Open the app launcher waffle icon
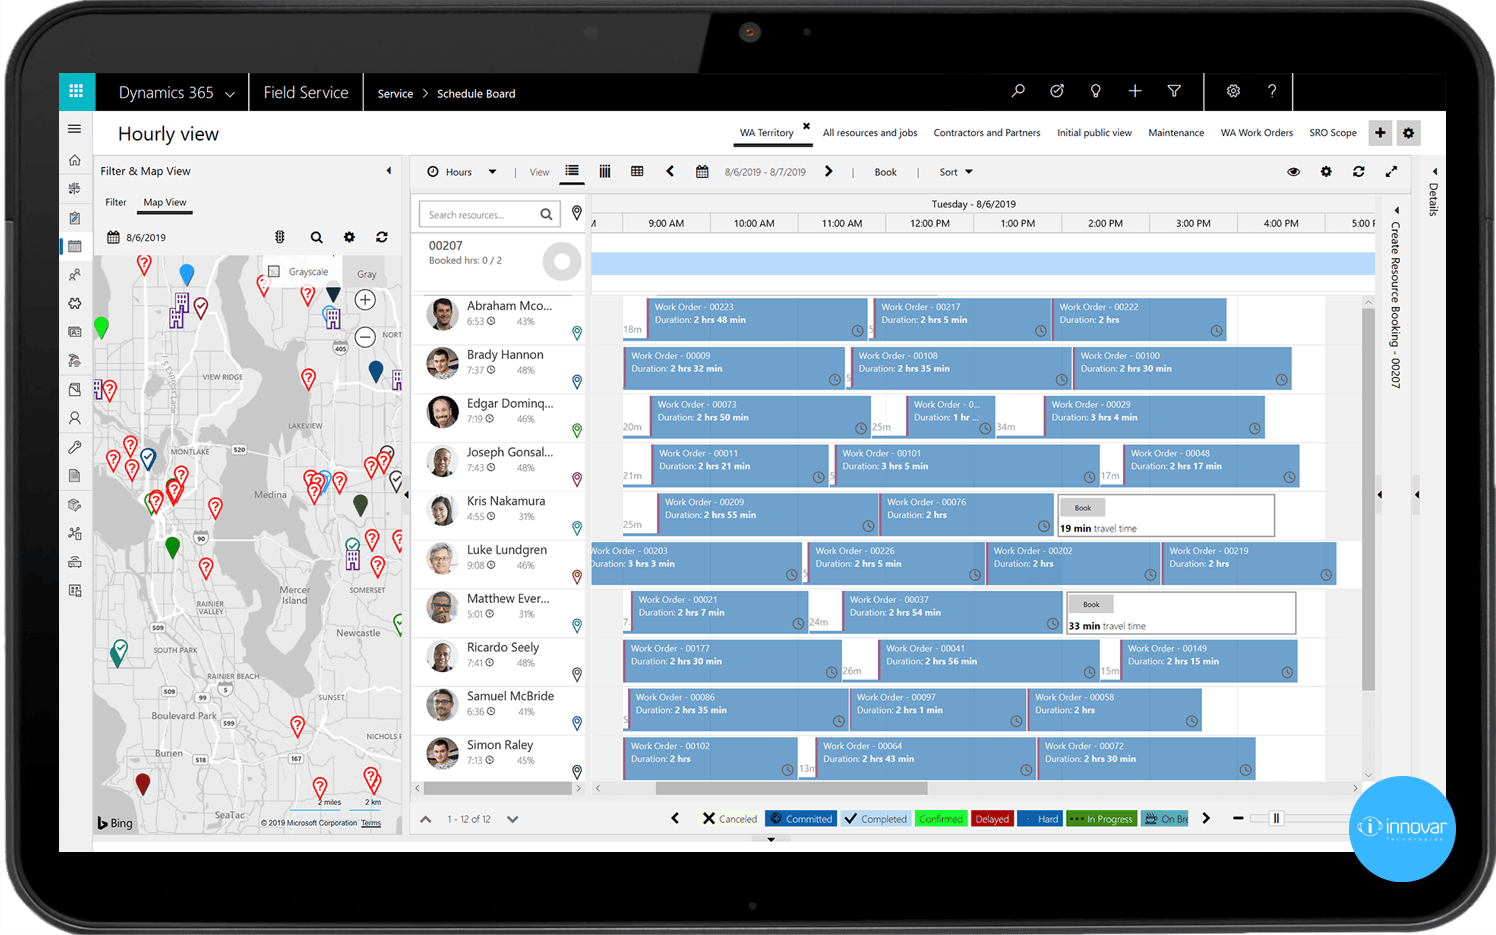The image size is (1496, 935). point(76,91)
